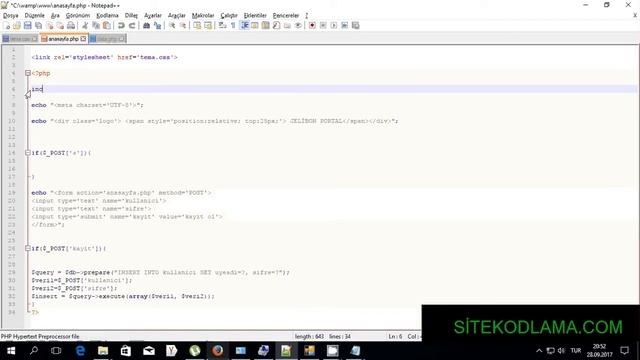Screen dimensions: 640x360
Task: Launch Microsoft Edge from the taskbar
Action: tap(80, 351)
